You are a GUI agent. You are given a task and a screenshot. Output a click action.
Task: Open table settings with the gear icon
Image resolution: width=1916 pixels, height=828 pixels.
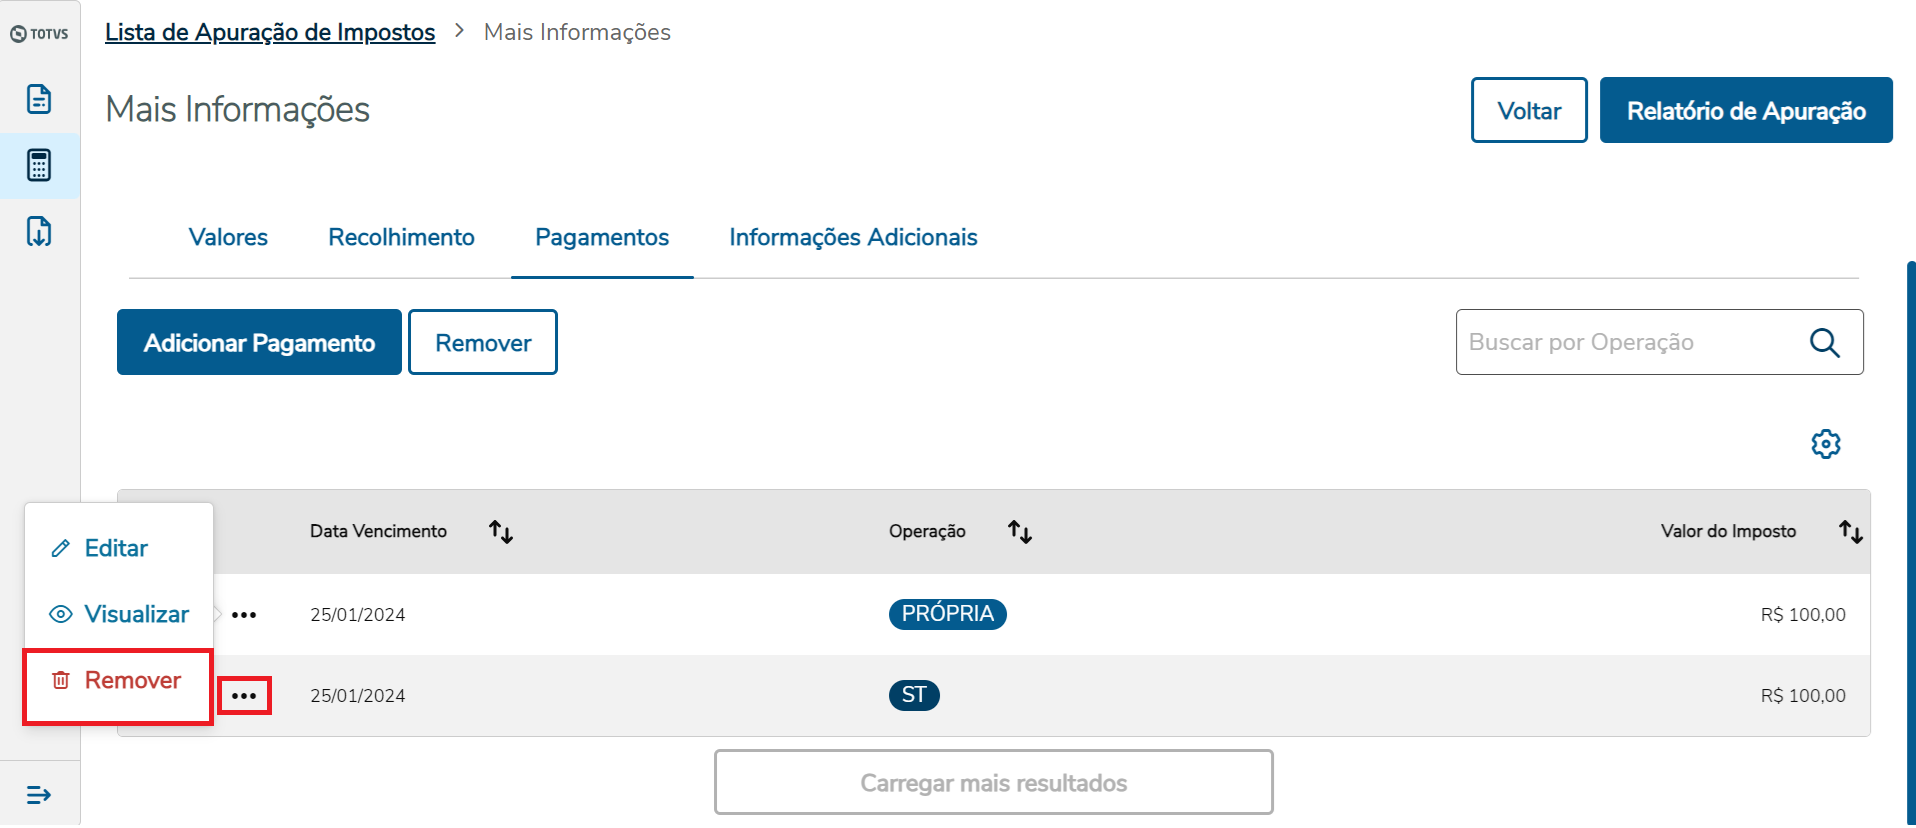(x=1825, y=444)
